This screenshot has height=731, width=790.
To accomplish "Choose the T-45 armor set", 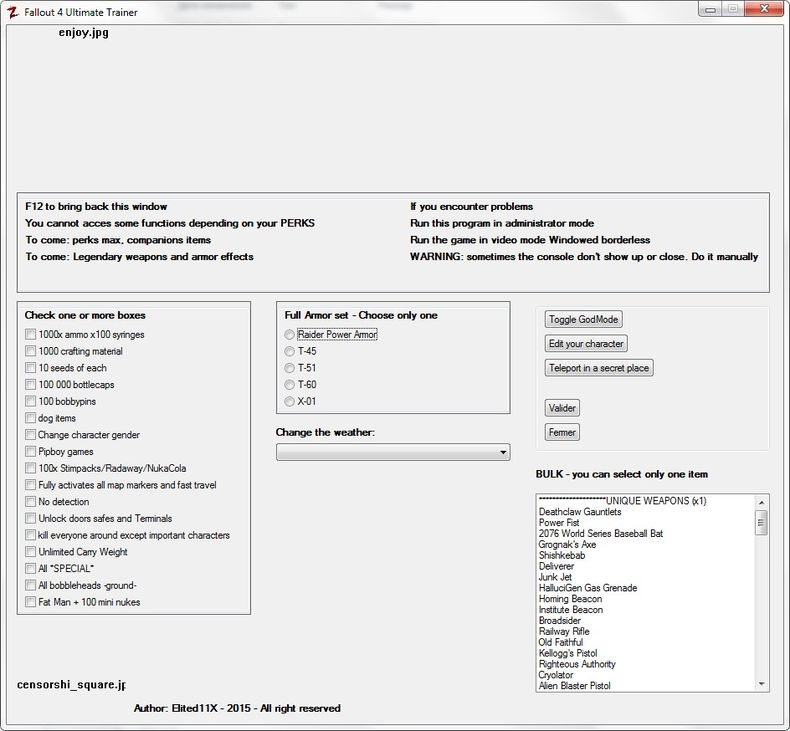I will point(289,351).
